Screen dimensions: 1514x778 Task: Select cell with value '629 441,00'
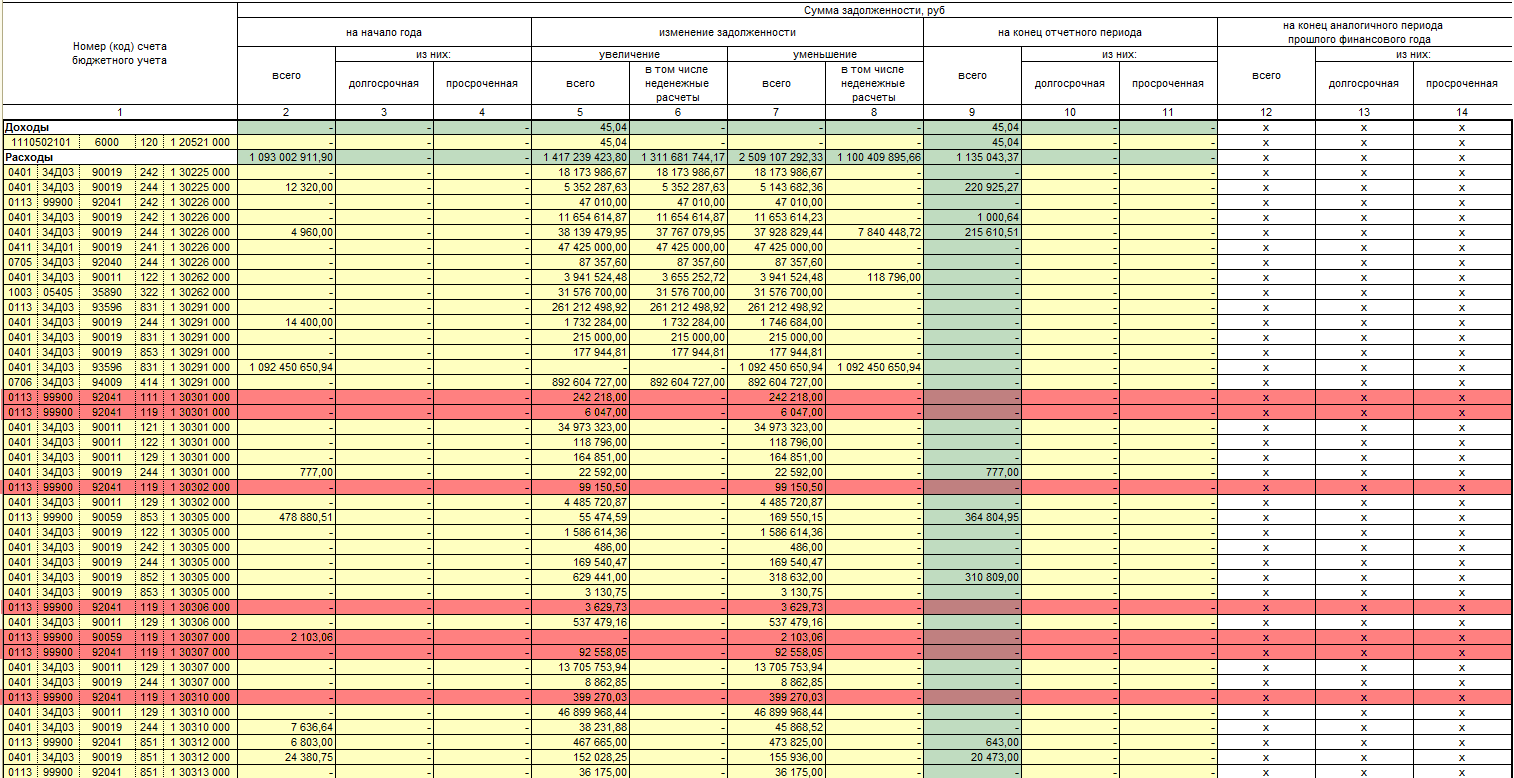[580, 577]
